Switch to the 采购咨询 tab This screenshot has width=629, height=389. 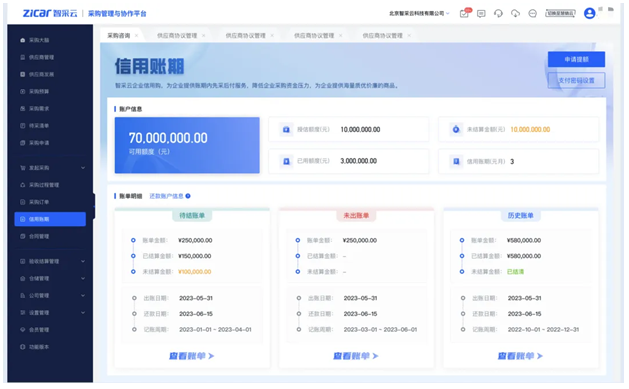[119, 36]
